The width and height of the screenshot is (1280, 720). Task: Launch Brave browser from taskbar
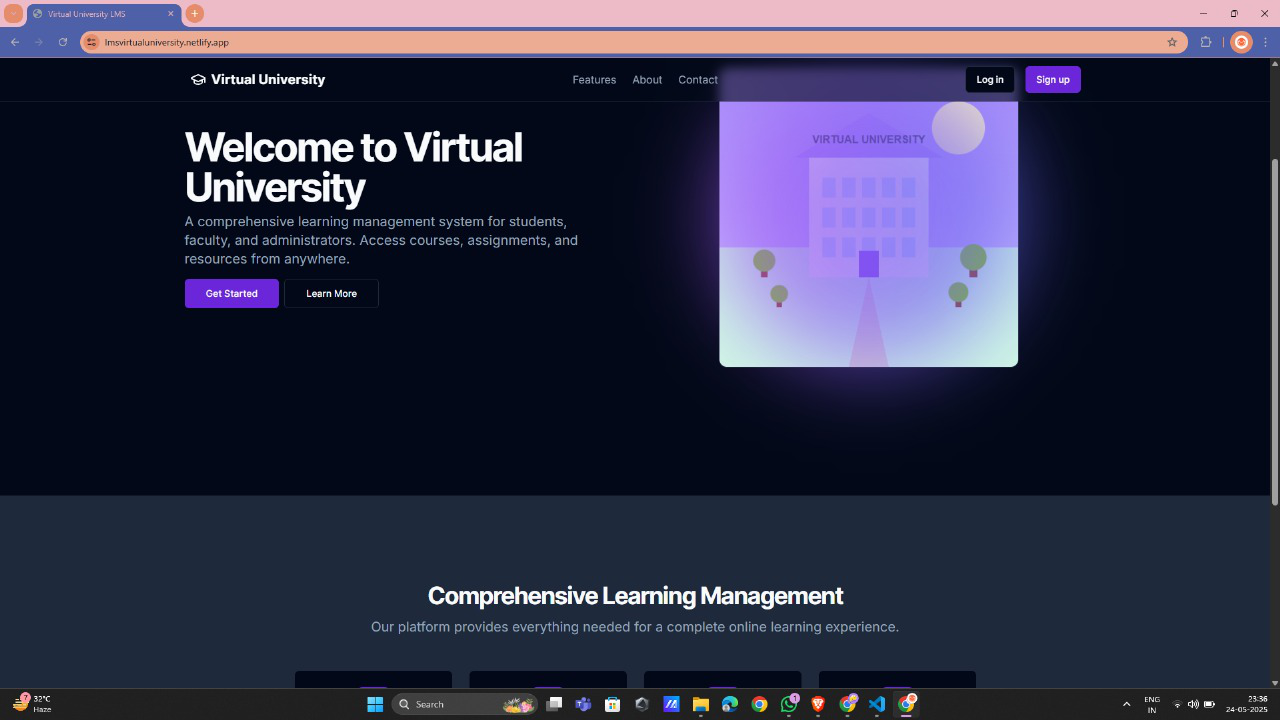(x=818, y=704)
